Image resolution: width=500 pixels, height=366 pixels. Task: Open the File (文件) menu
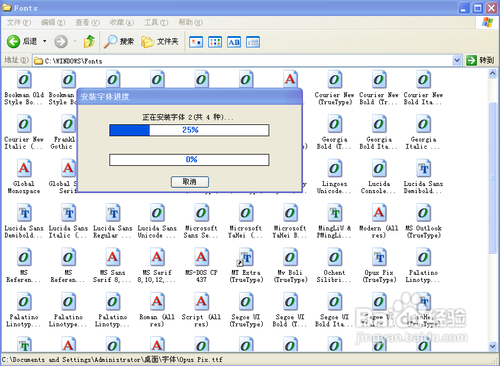click(19, 22)
